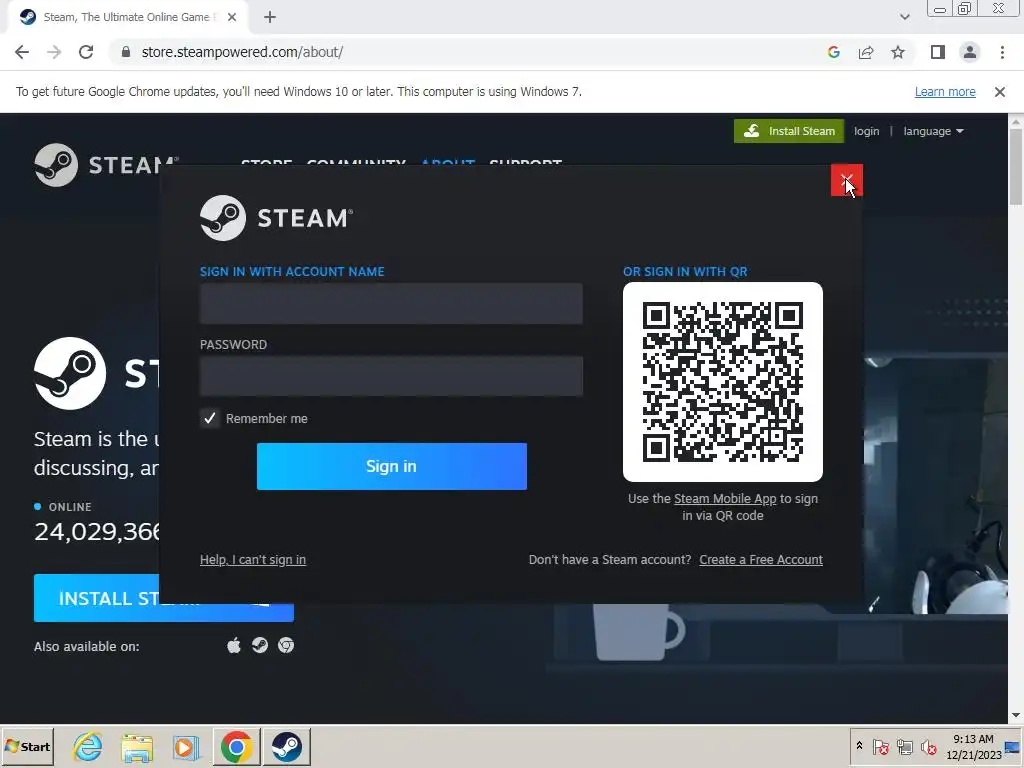Open the Chrome profile menu
This screenshot has width=1024, height=768.
970,52
